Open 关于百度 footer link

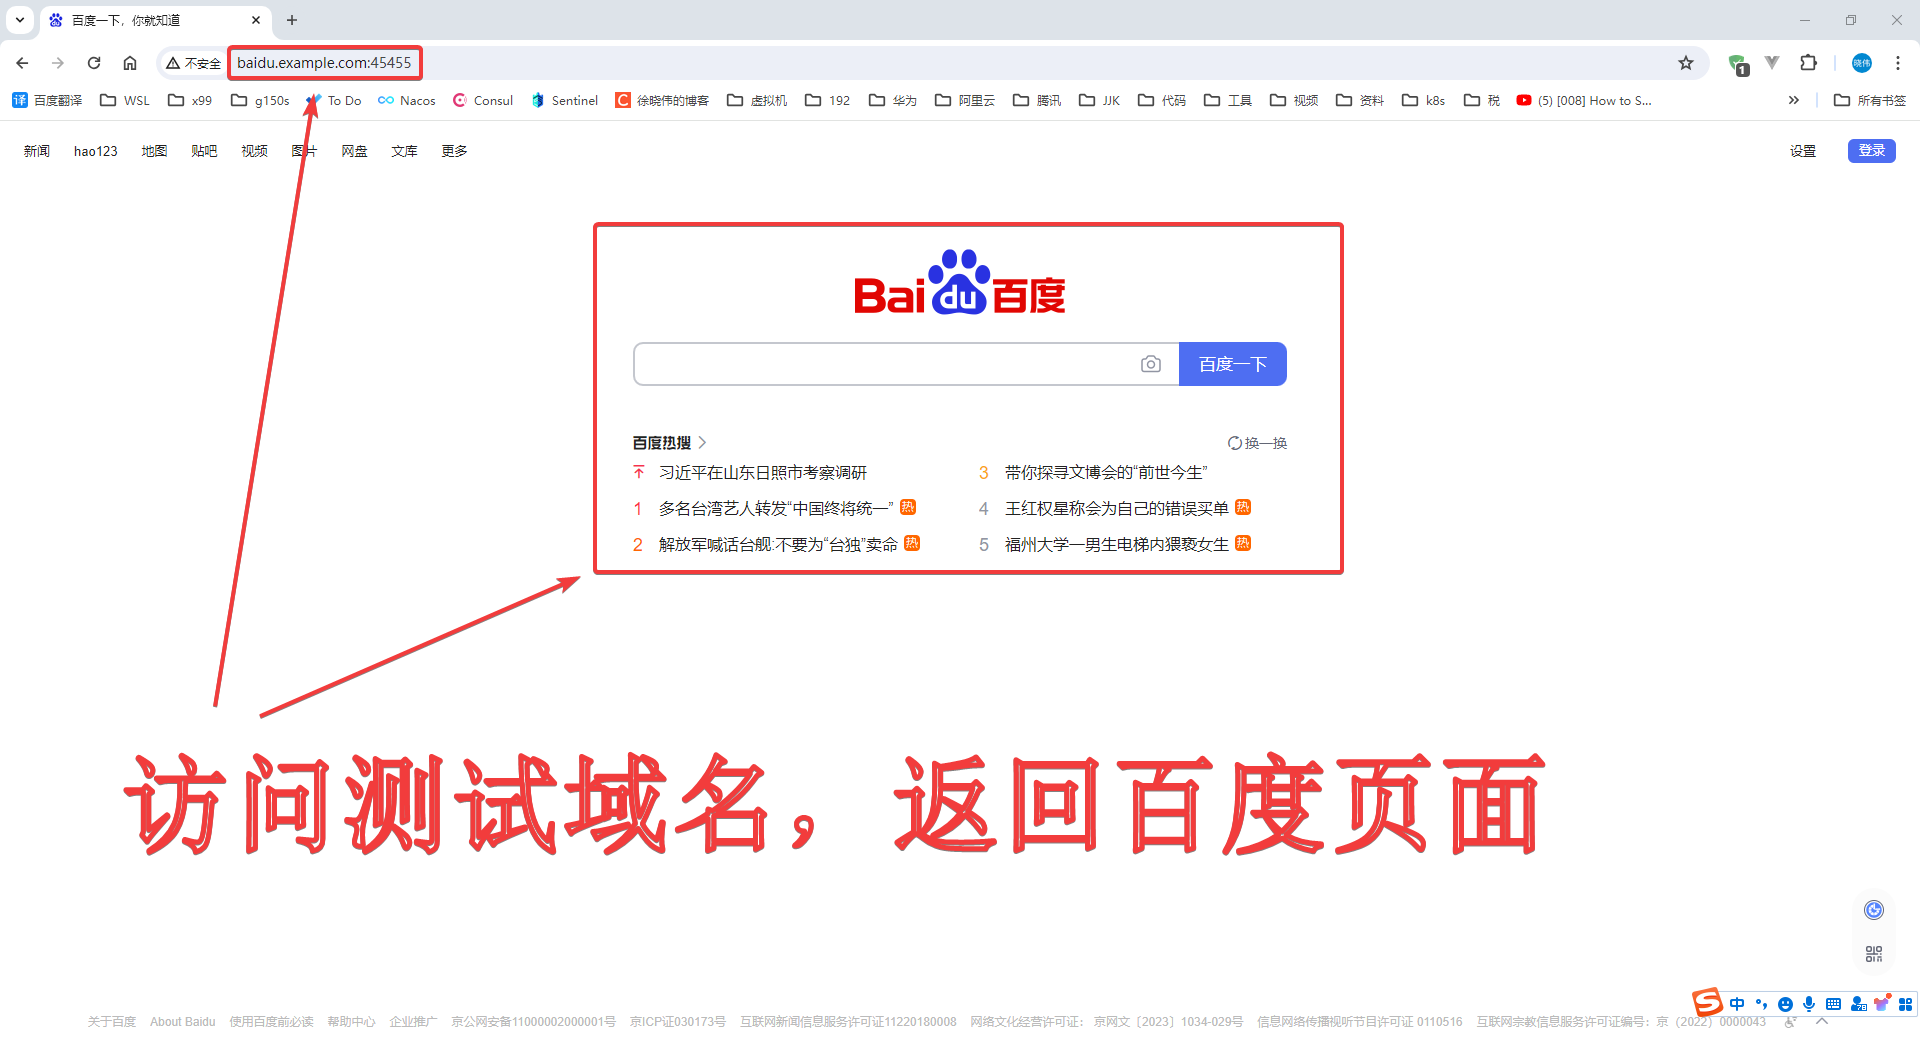(x=111, y=1022)
